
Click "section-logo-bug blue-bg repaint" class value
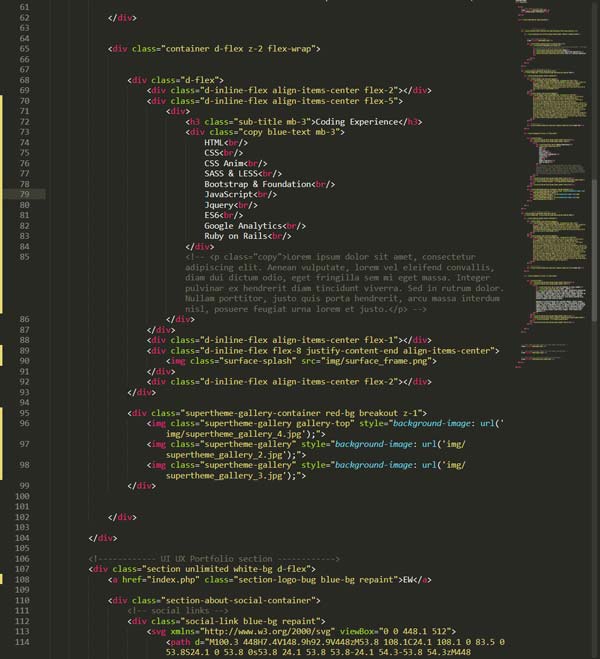point(316,579)
